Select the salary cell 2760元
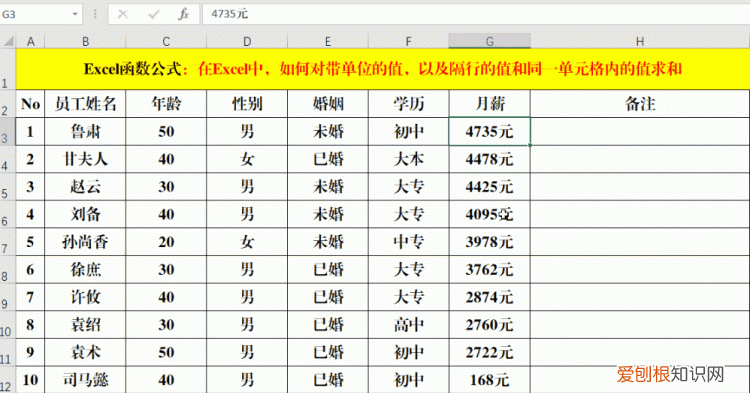 coord(489,325)
